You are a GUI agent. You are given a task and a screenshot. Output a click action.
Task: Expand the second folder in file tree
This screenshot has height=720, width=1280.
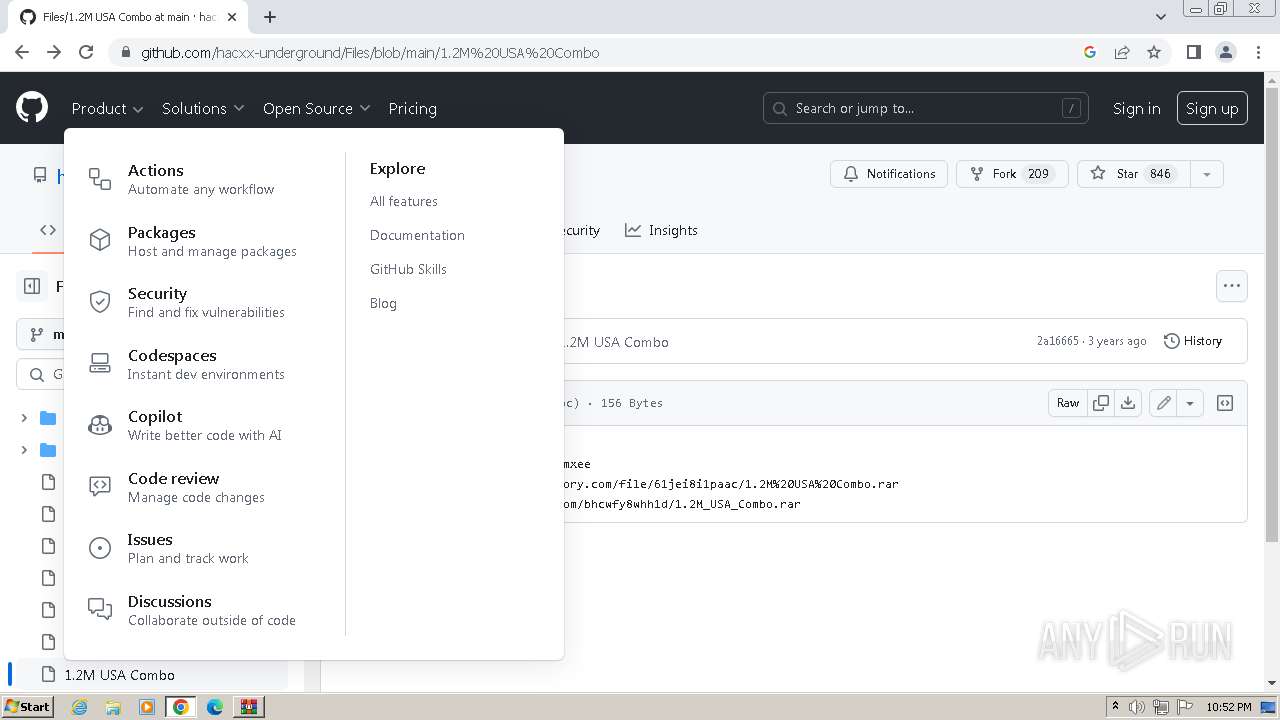pyautogui.click(x=24, y=450)
